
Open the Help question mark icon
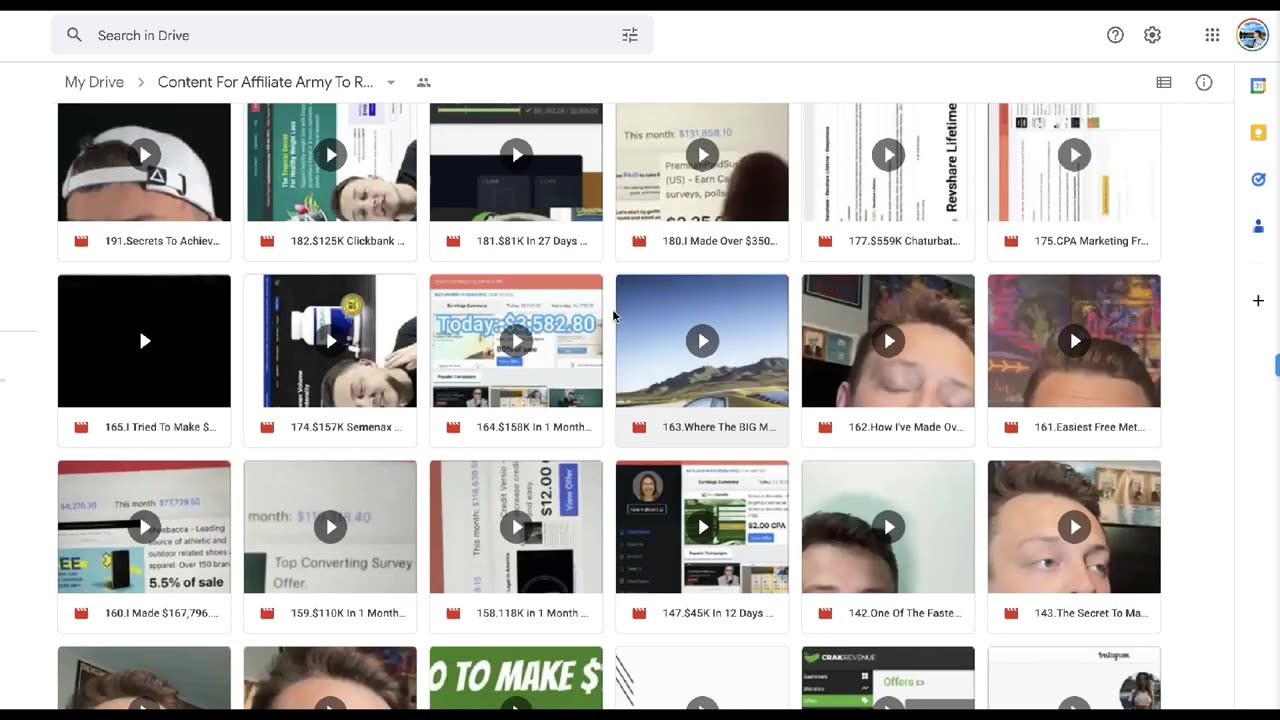[x=1115, y=35]
